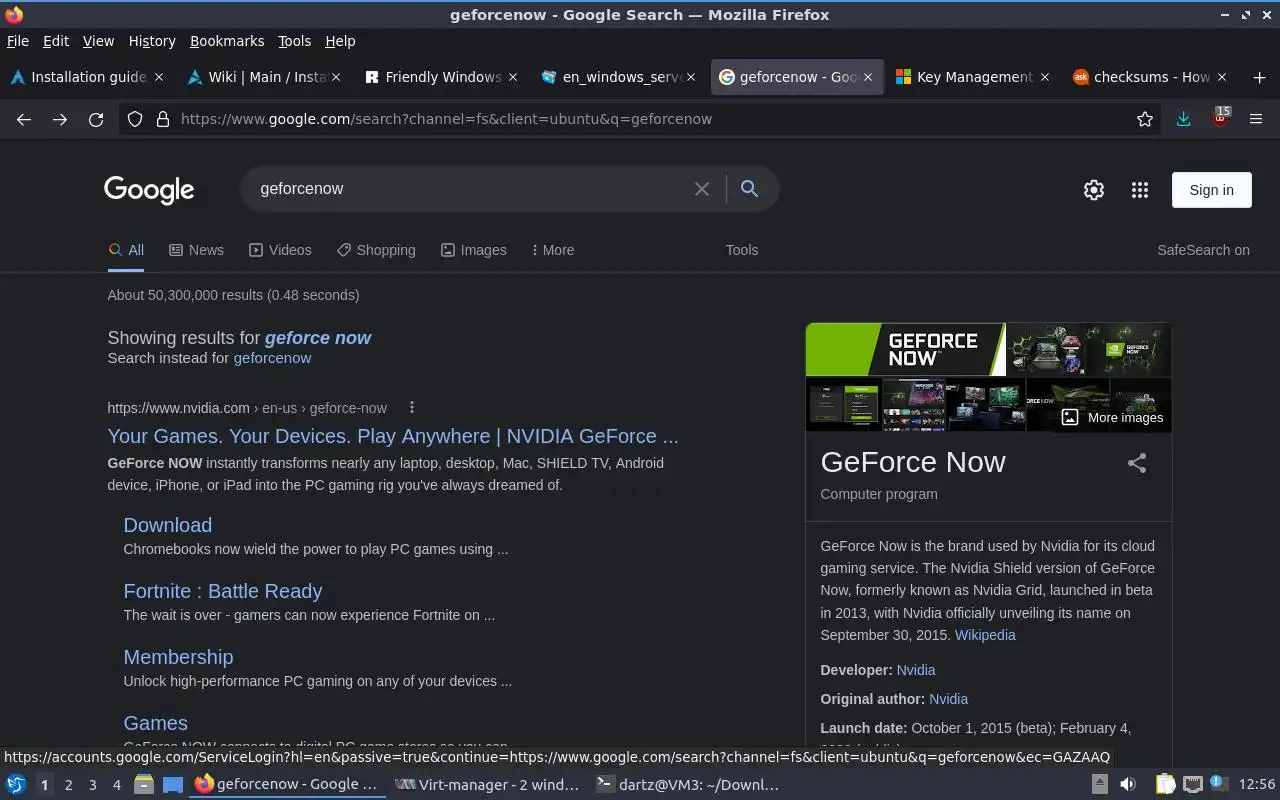1280x800 pixels.
Task: Close the Key Management tab
Action: tap(1045, 77)
